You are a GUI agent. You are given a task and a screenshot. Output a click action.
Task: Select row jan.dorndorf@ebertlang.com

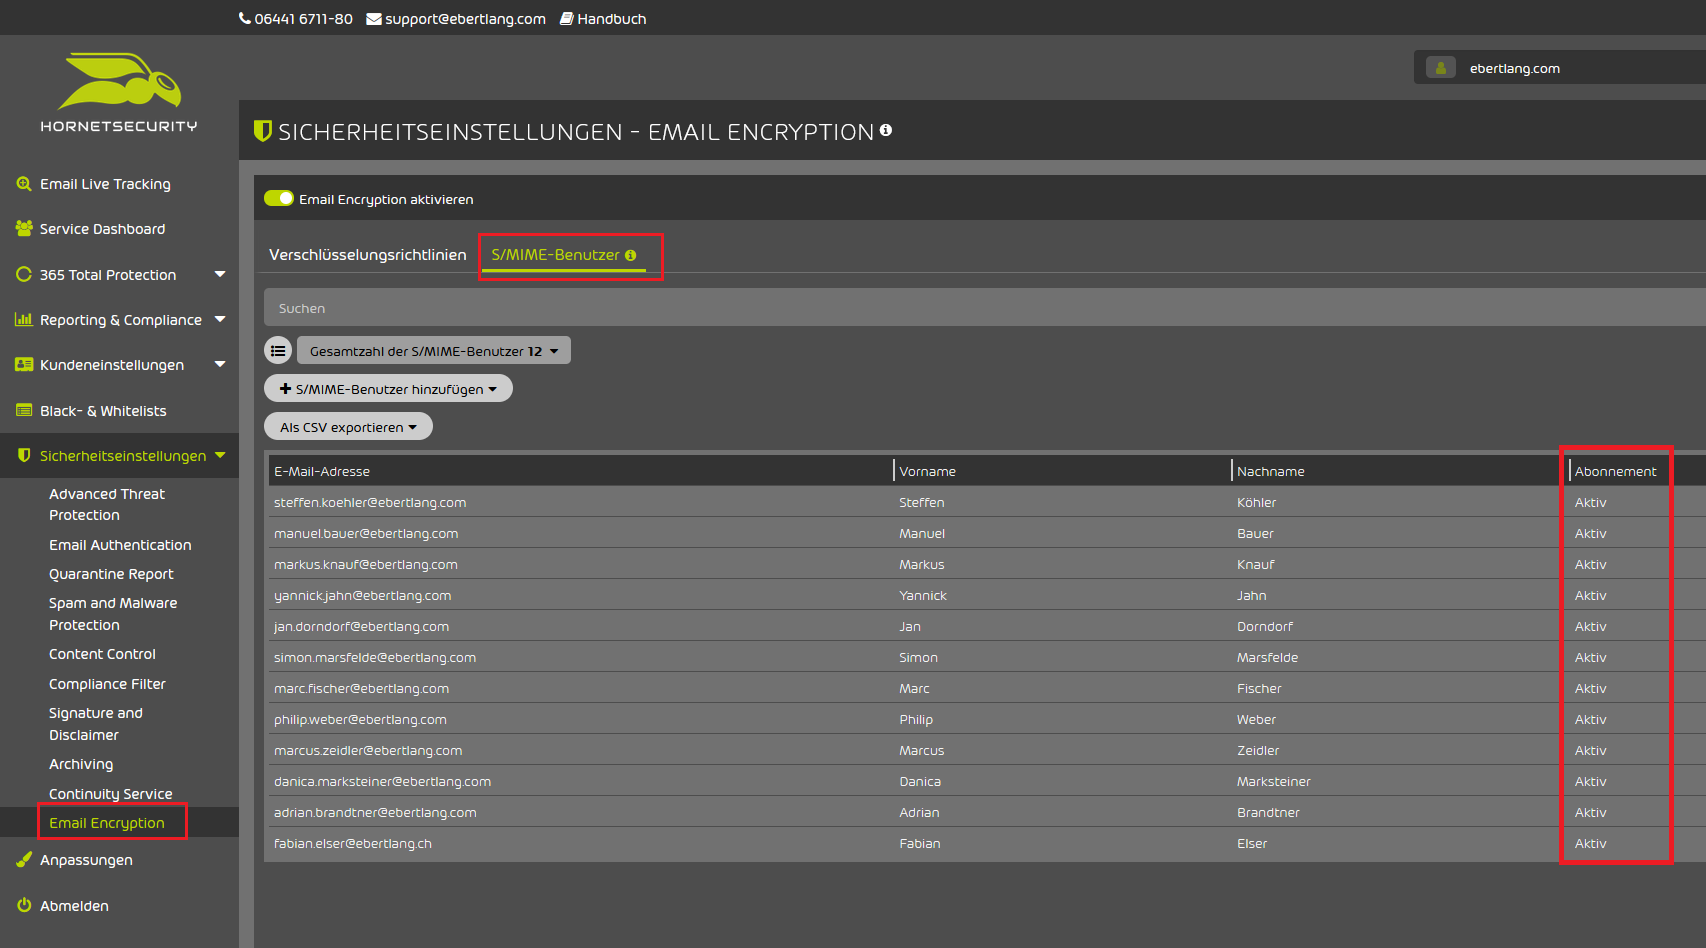[987, 626]
